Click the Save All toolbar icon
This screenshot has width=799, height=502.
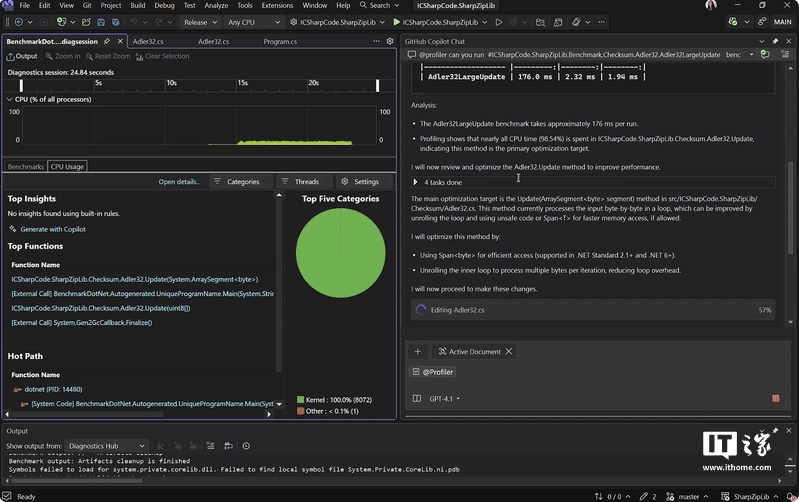click(116, 22)
